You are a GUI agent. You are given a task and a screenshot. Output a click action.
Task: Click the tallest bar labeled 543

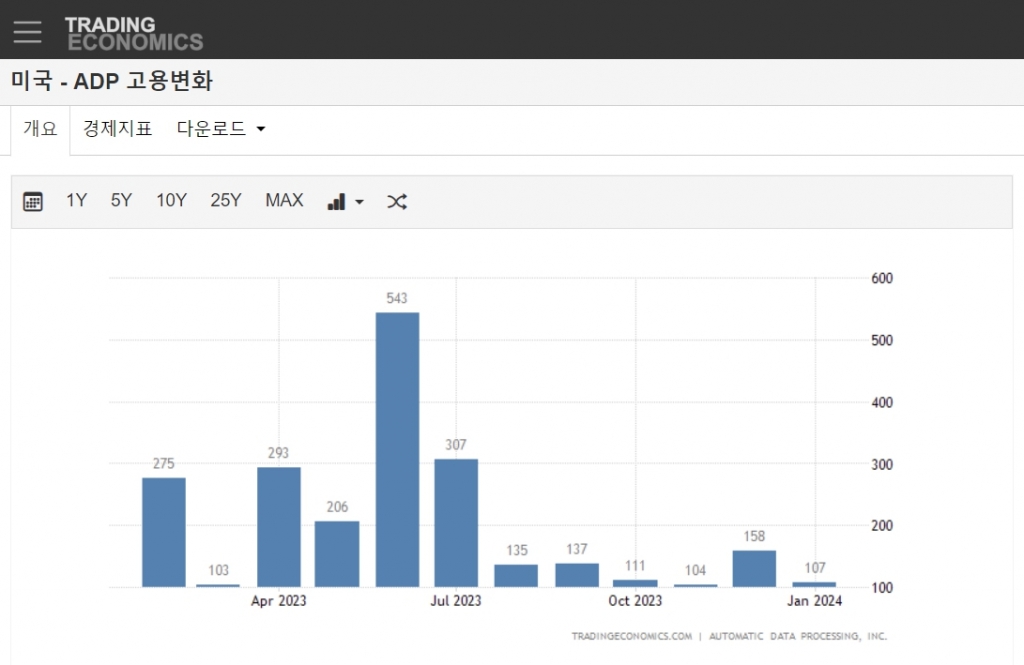tap(397, 450)
